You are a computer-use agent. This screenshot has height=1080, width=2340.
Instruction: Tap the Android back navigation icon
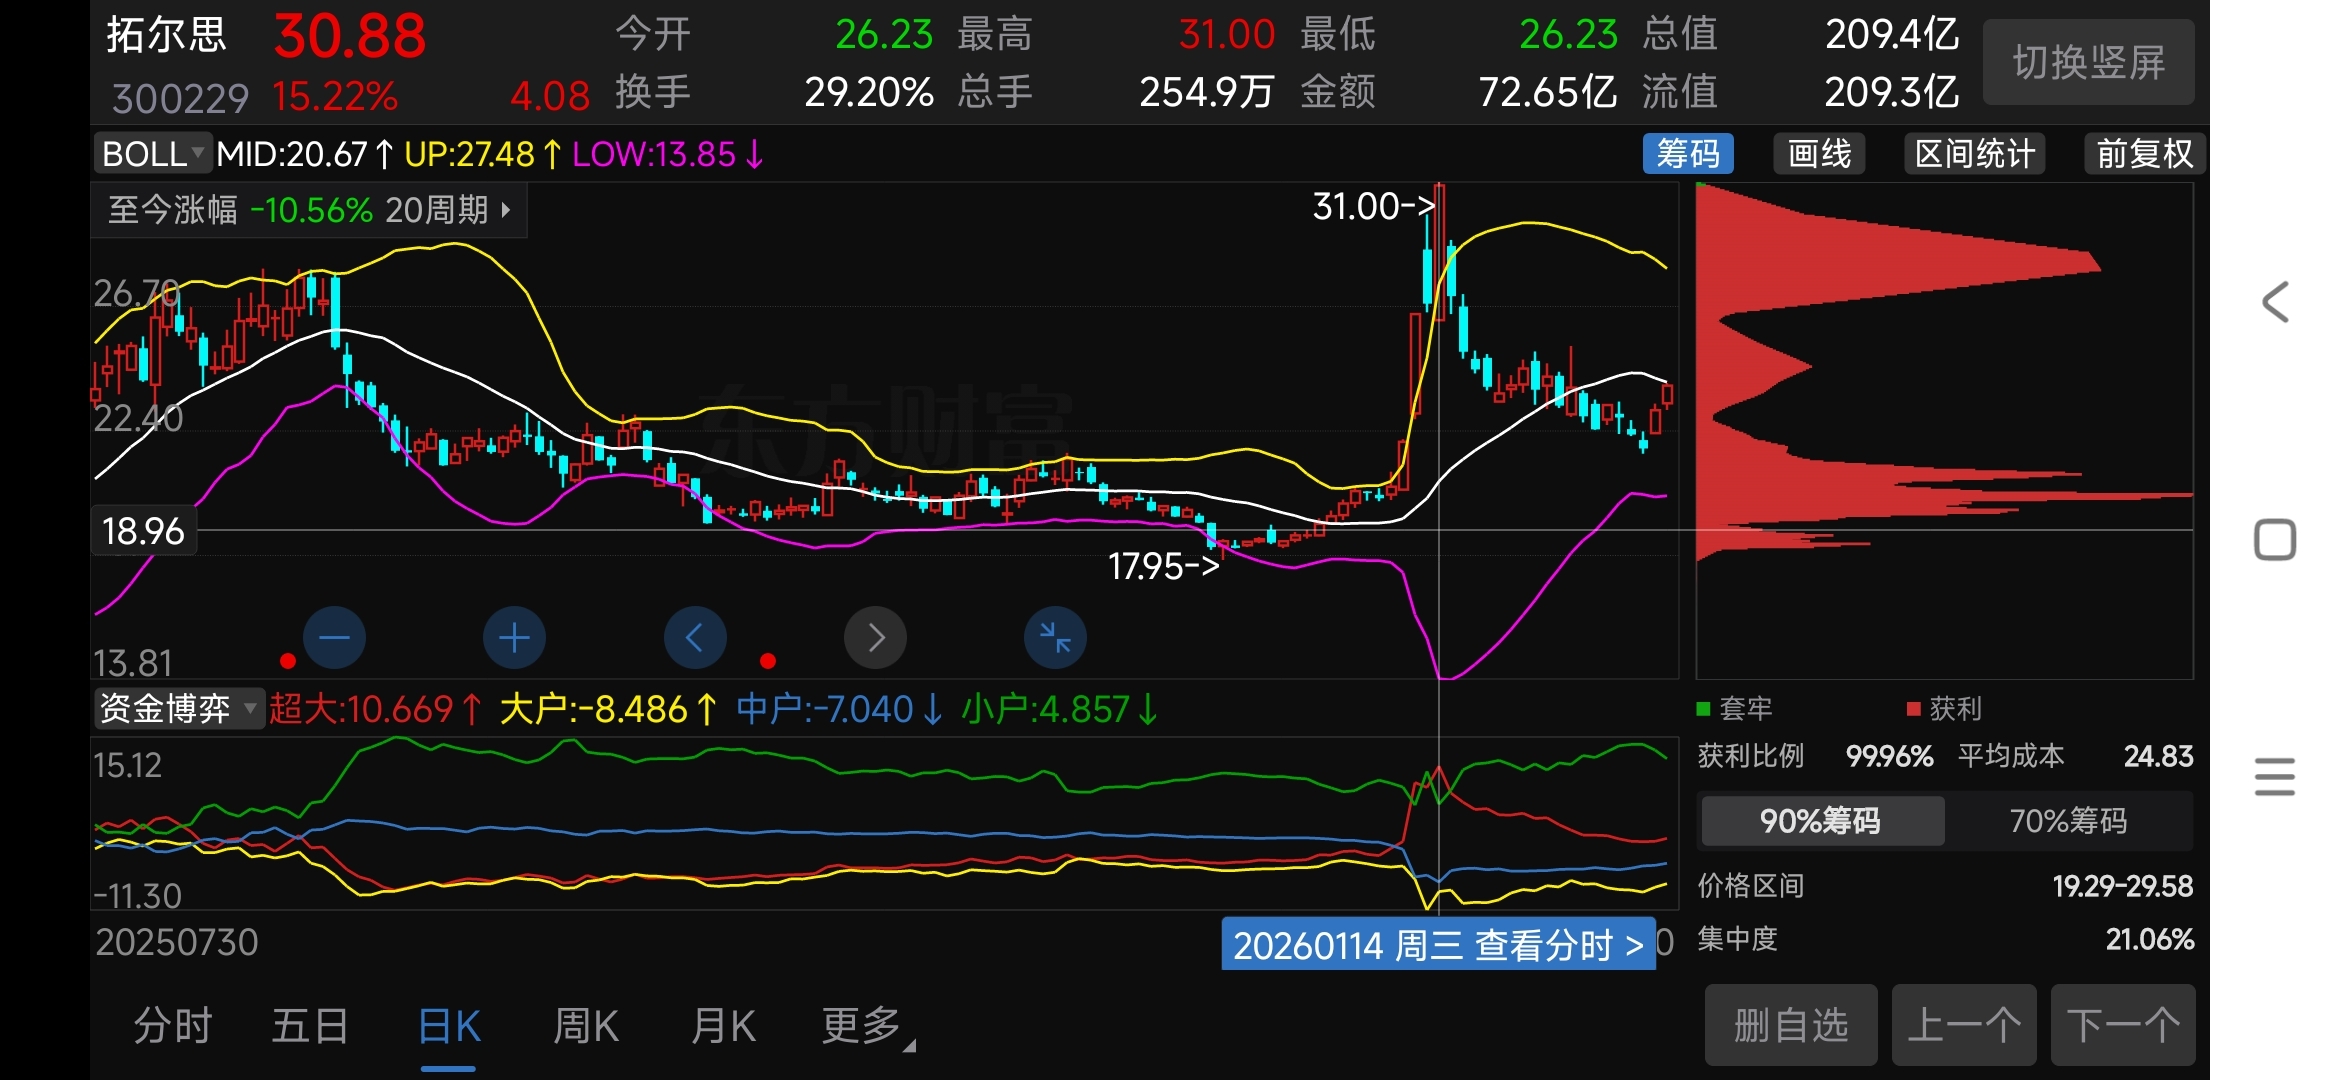(2275, 301)
